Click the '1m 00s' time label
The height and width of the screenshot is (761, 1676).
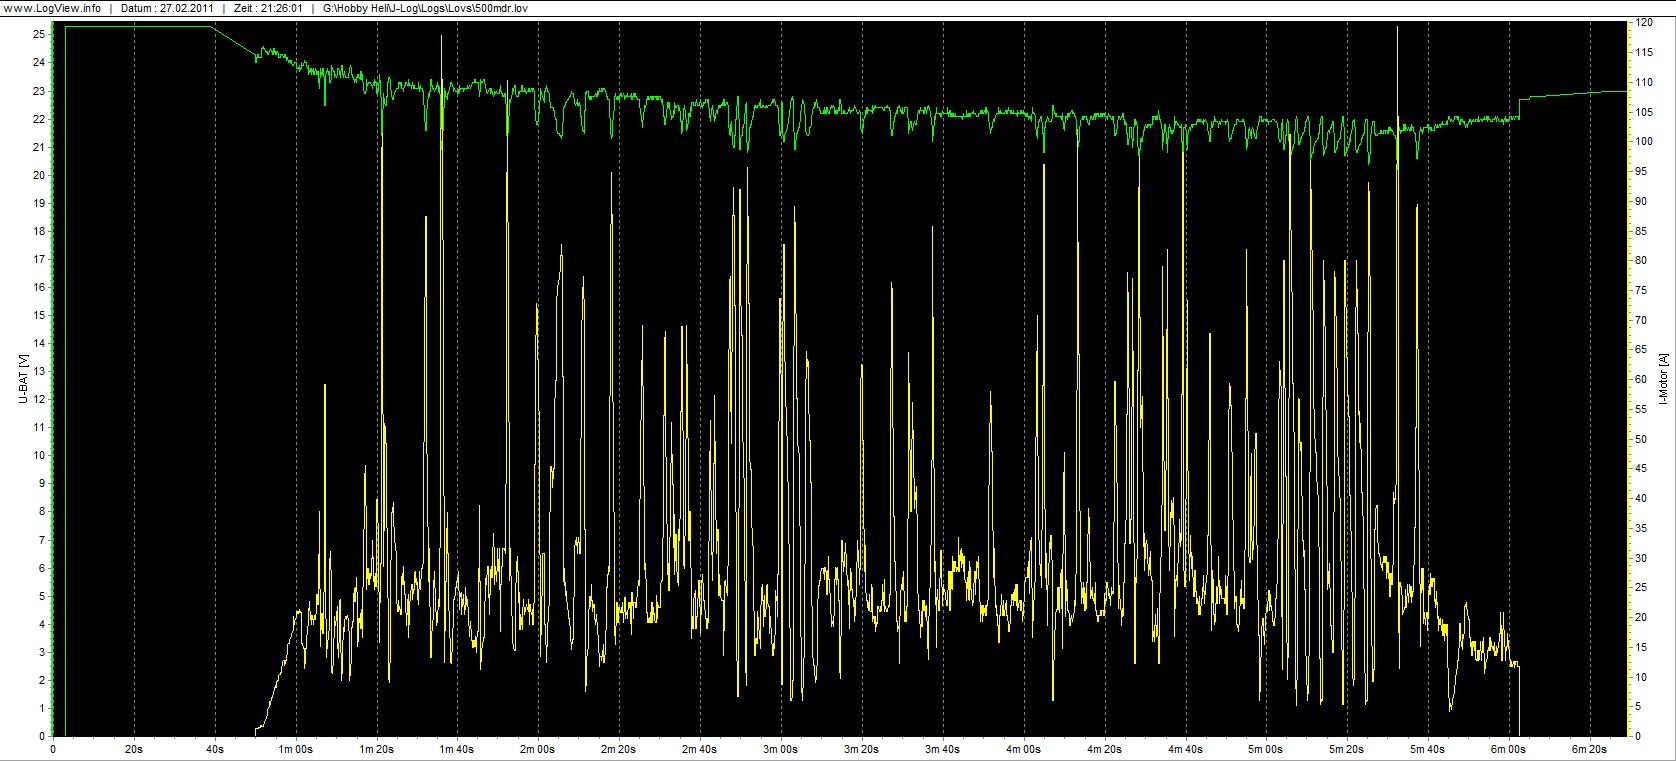coord(295,749)
